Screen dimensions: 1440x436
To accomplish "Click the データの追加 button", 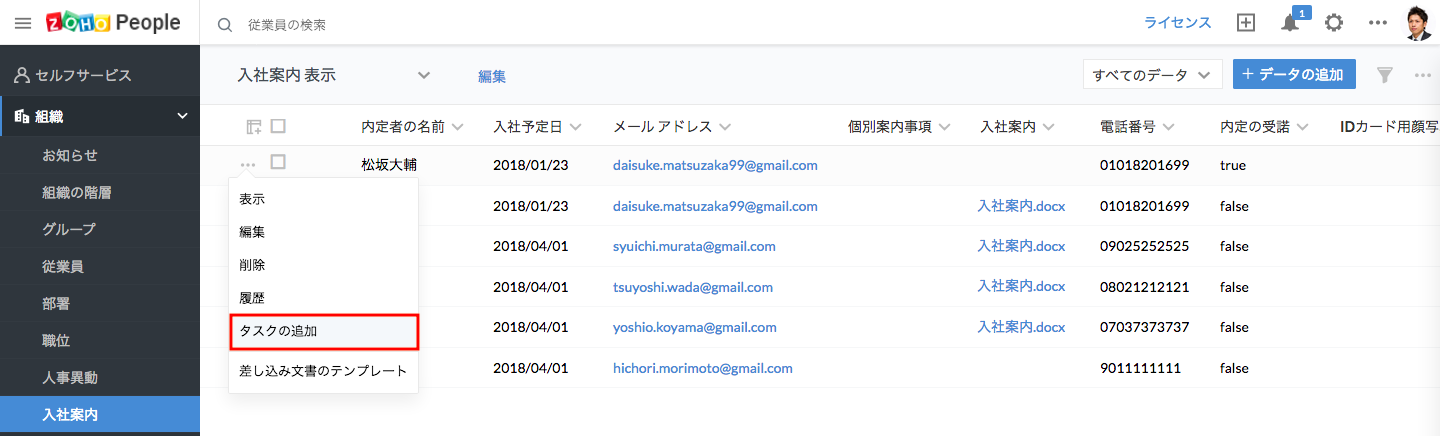I will pos(1294,75).
